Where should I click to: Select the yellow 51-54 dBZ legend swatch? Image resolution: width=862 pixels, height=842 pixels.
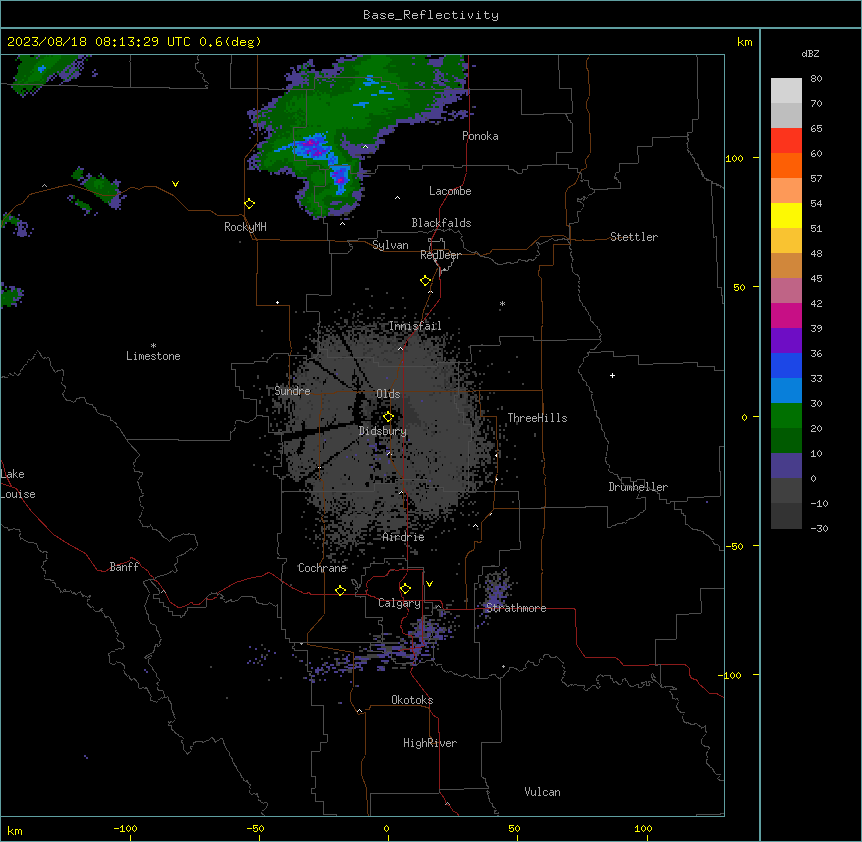pyautogui.click(x=786, y=215)
